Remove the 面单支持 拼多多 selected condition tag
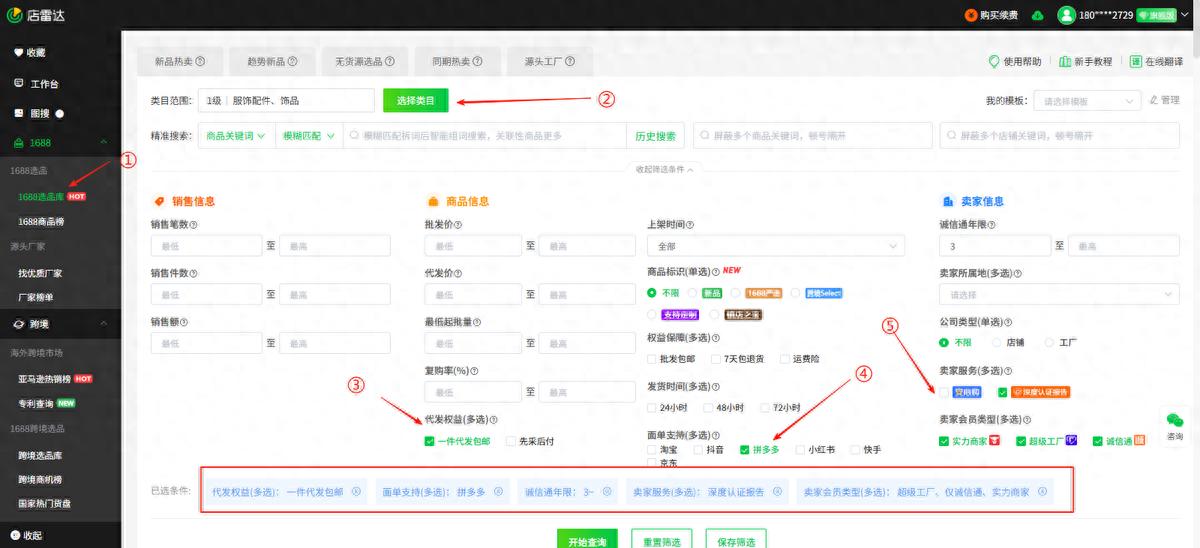This screenshot has height=548, width=1200. [x=498, y=492]
